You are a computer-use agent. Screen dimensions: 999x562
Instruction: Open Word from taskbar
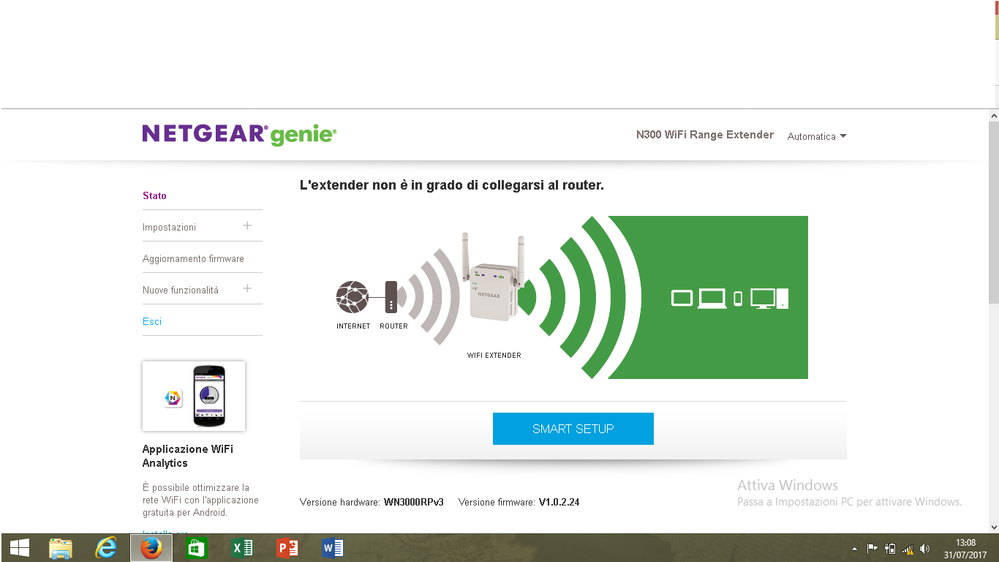[333, 548]
